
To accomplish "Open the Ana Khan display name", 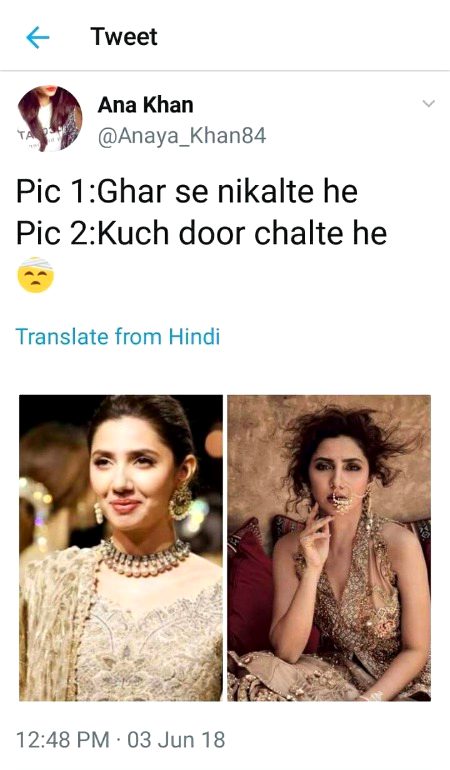I will point(145,105).
